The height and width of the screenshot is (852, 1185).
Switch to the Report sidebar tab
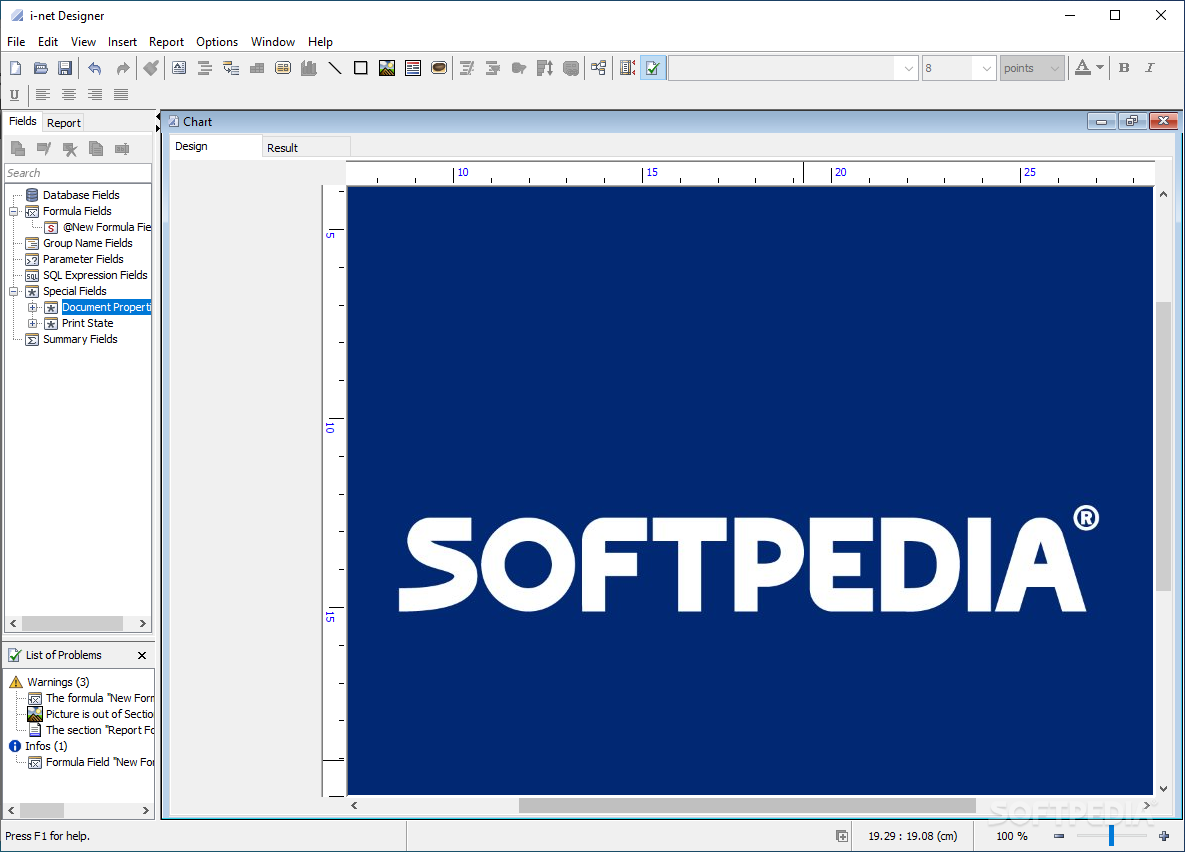[x=63, y=122]
